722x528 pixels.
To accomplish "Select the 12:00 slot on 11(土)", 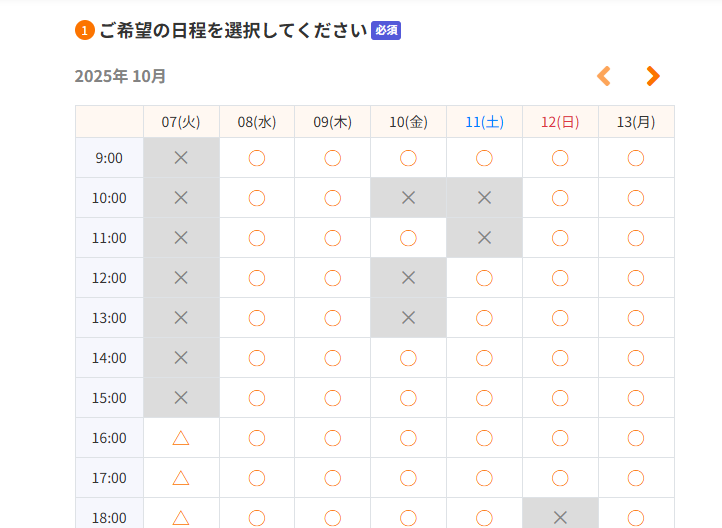I will click(x=484, y=278).
